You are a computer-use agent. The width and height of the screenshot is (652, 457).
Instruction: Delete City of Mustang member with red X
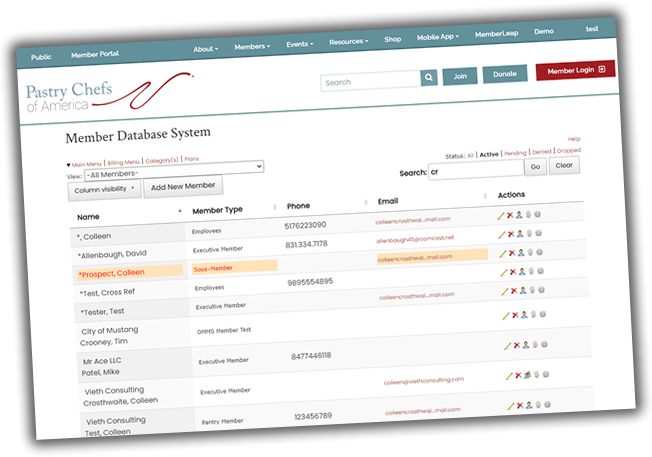[515, 315]
